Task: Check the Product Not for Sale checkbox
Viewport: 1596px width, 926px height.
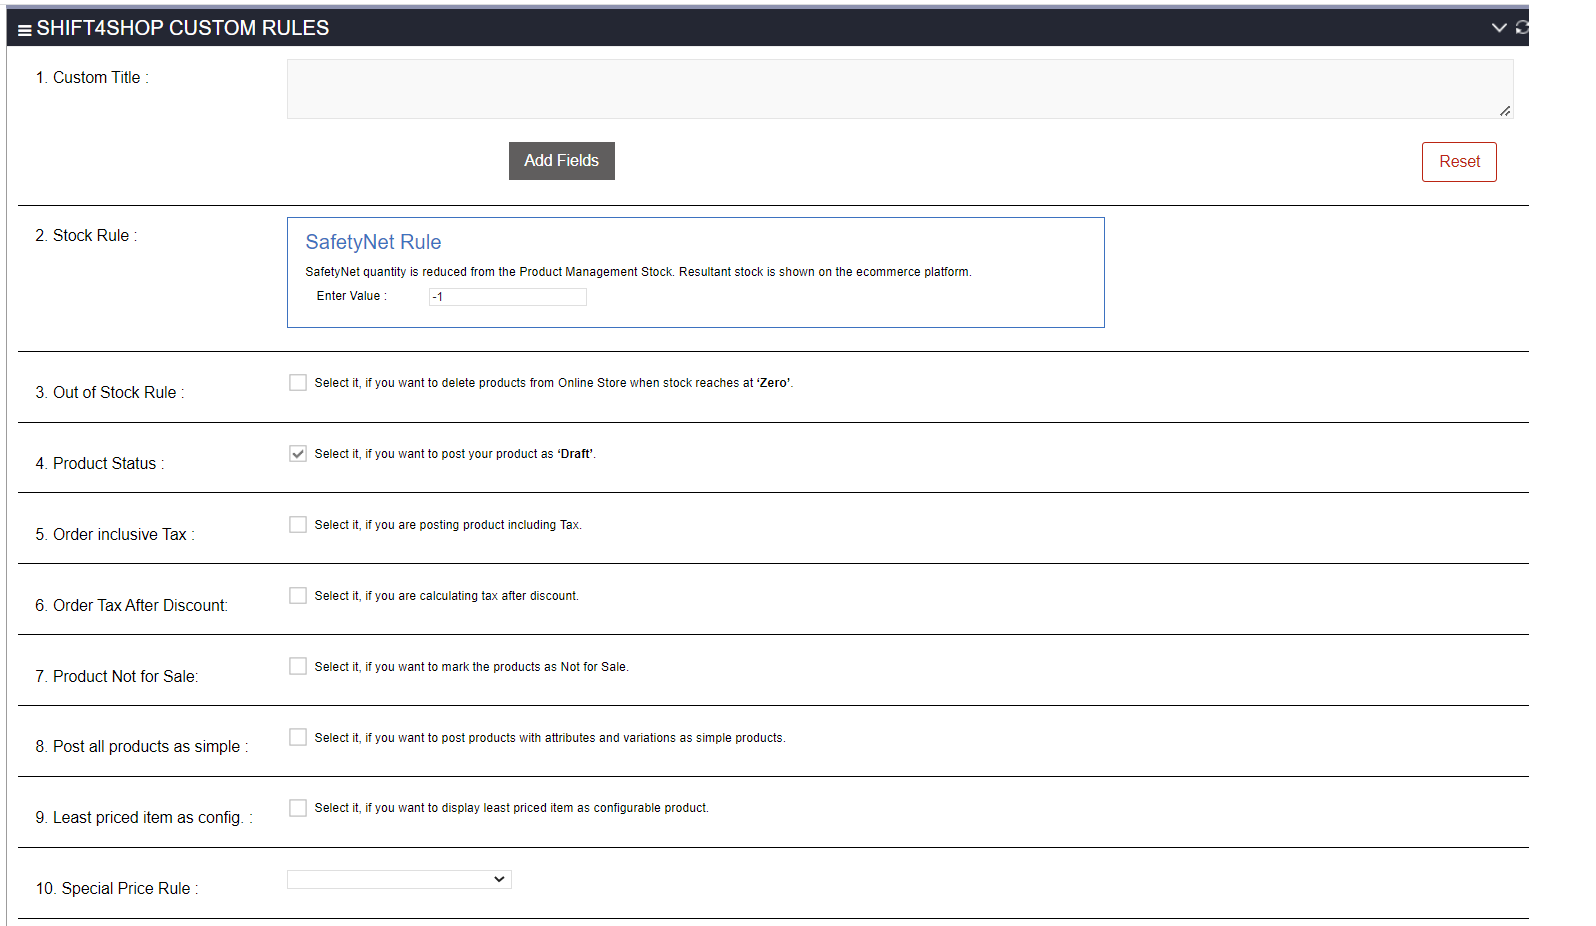Action: pyautogui.click(x=298, y=667)
